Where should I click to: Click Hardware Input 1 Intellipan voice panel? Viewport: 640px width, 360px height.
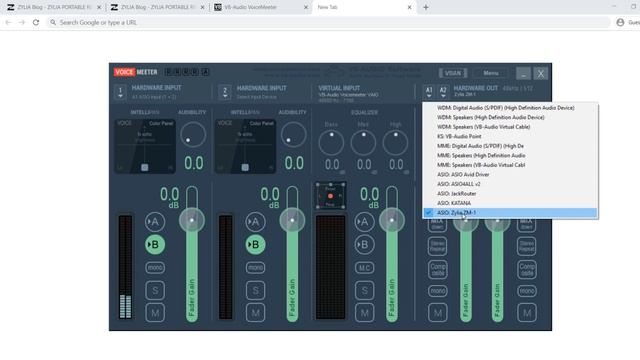[x=145, y=146]
